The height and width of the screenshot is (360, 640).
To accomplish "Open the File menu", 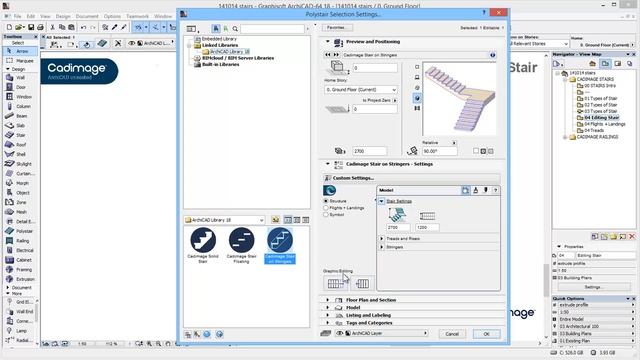I will [x=18, y=16].
